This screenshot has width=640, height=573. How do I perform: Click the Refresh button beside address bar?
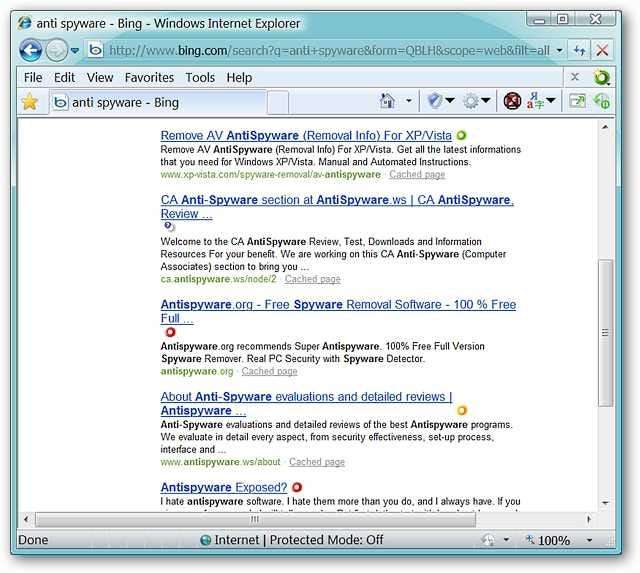coord(579,50)
